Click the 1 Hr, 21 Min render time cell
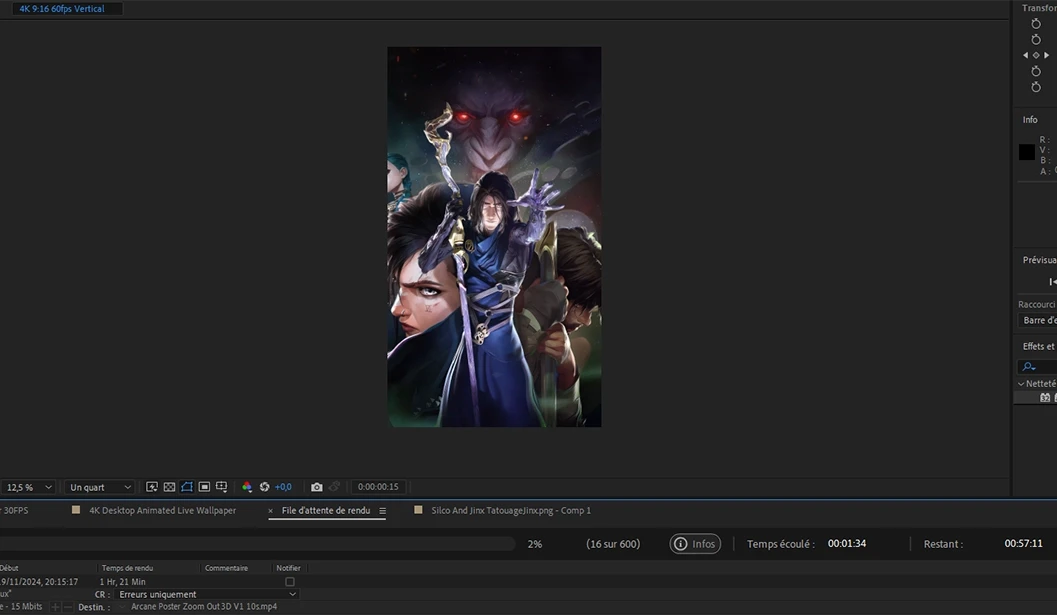This screenshot has height=615, width=1057. (x=123, y=581)
